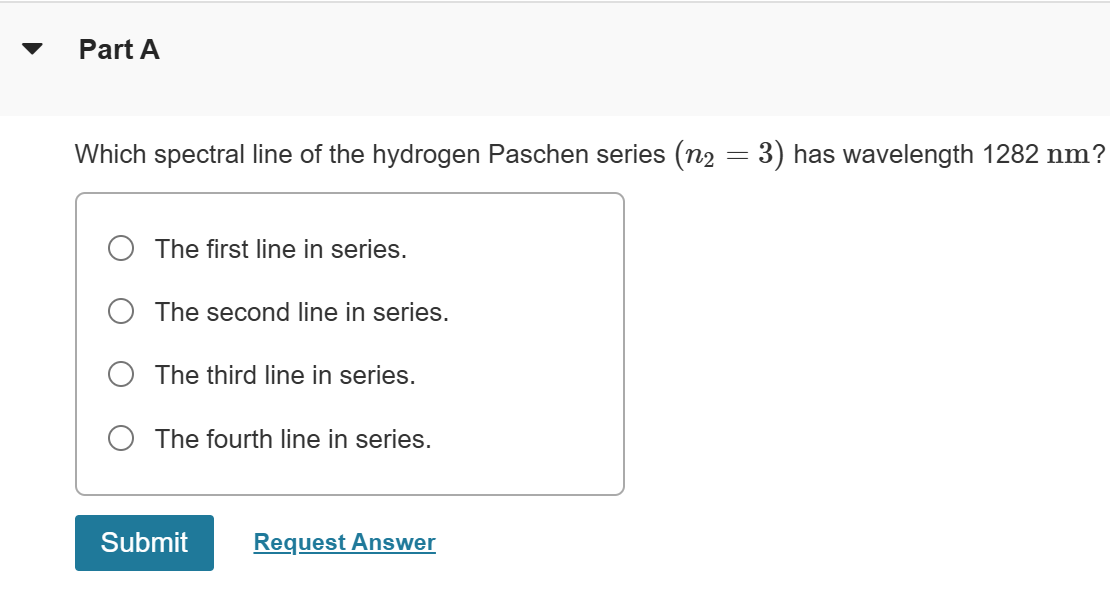Activate the last answer's radio button
This screenshot has width=1110, height=590.
120,437
